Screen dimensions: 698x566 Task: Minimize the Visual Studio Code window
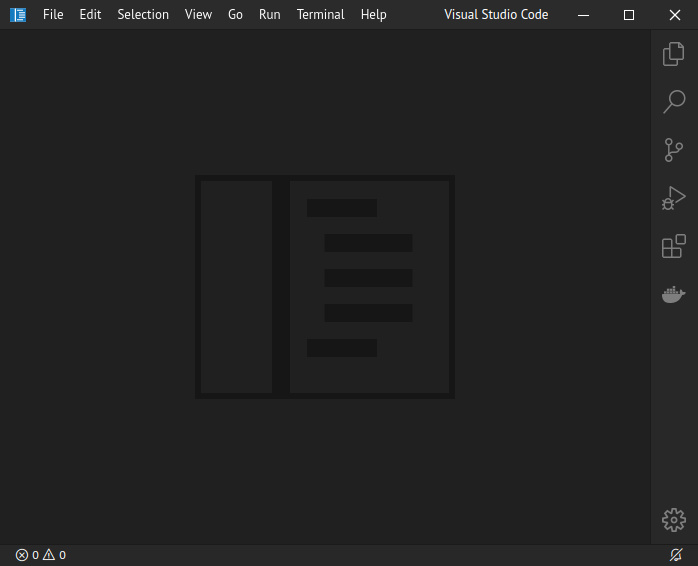pos(583,15)
